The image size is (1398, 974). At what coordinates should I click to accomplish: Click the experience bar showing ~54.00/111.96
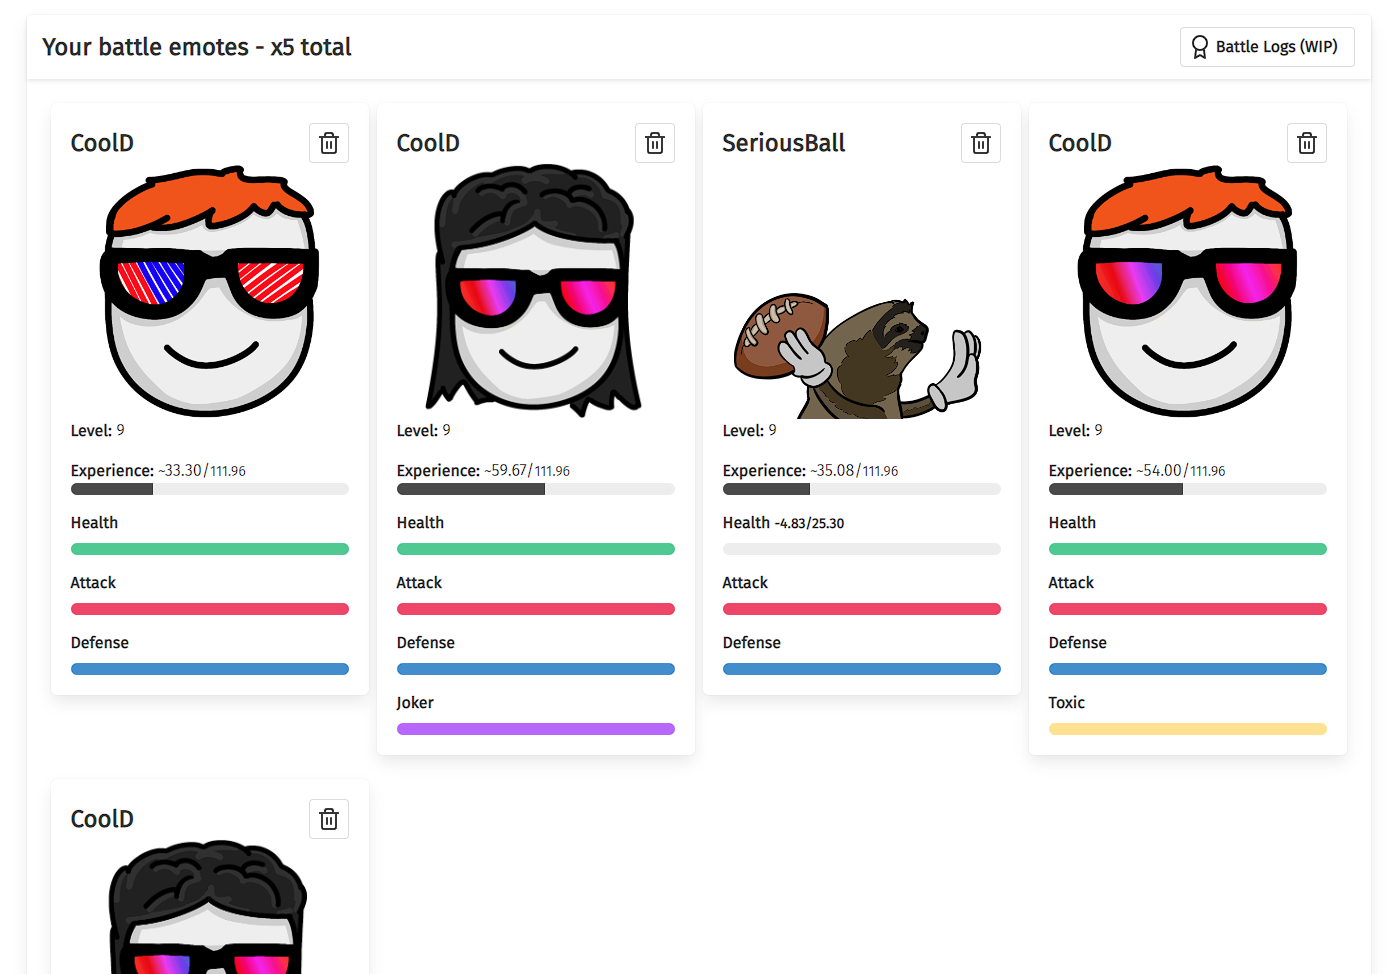(x=1188, y=489)
